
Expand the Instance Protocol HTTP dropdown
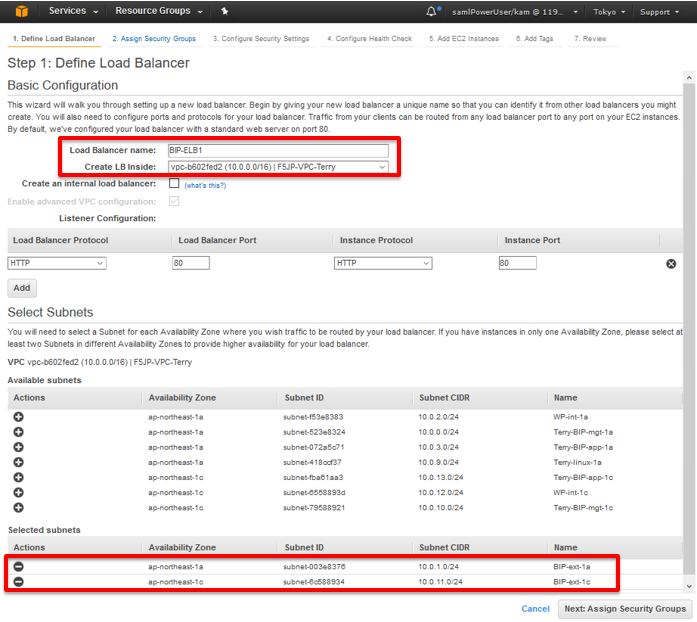pyautogui.click(x=383, y=263)
